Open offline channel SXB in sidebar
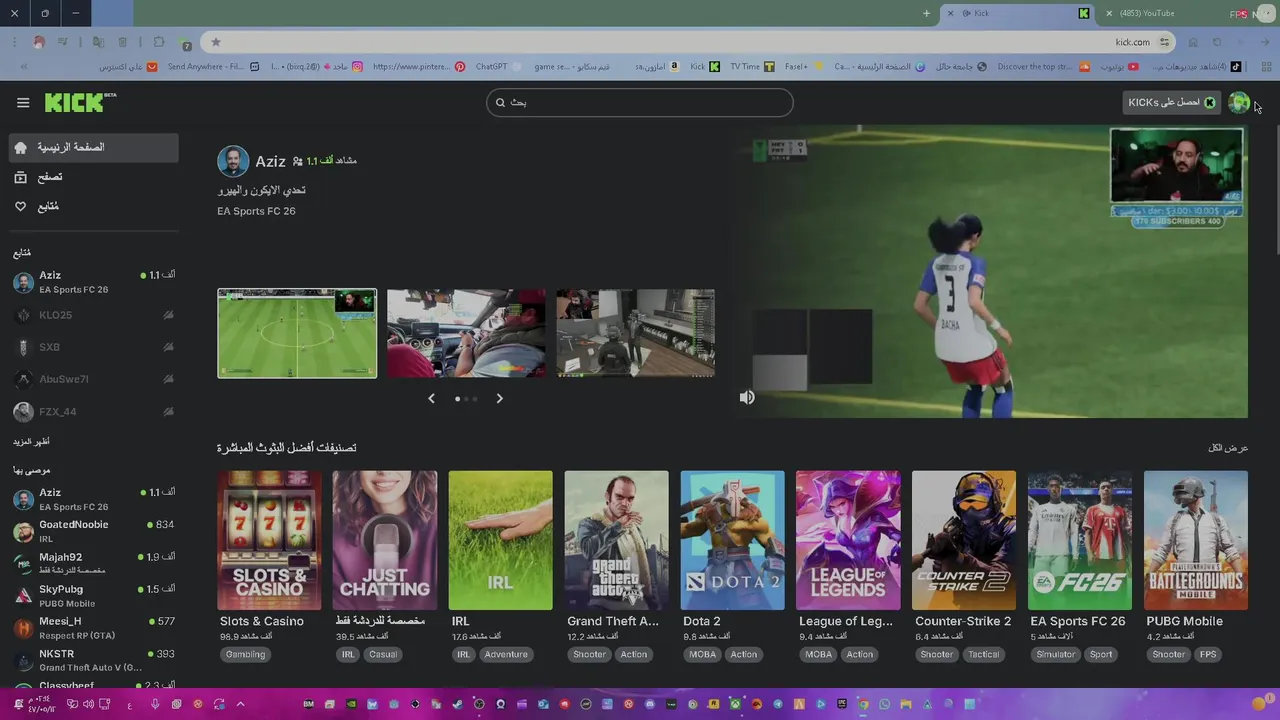This screenshot has width=1280, height=720. click(x=94, y=347)
